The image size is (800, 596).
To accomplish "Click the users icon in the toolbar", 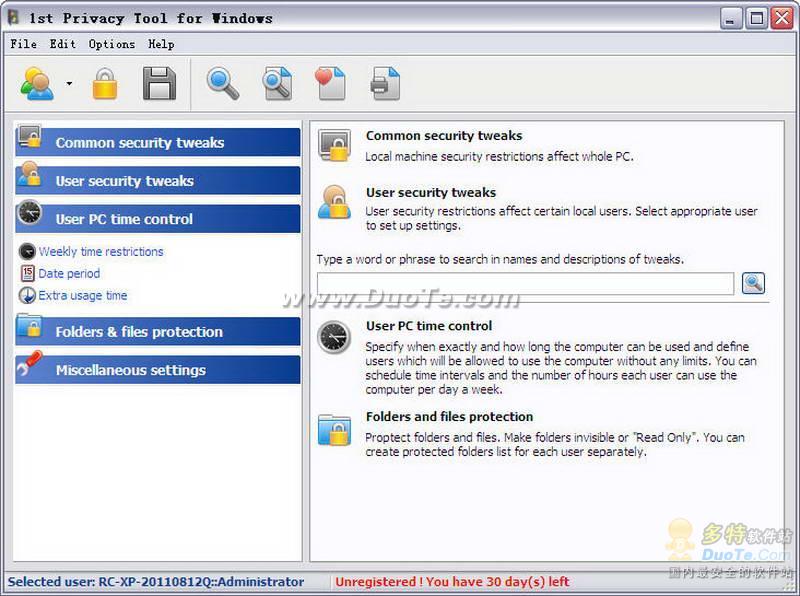I will [x=37, y=84].
